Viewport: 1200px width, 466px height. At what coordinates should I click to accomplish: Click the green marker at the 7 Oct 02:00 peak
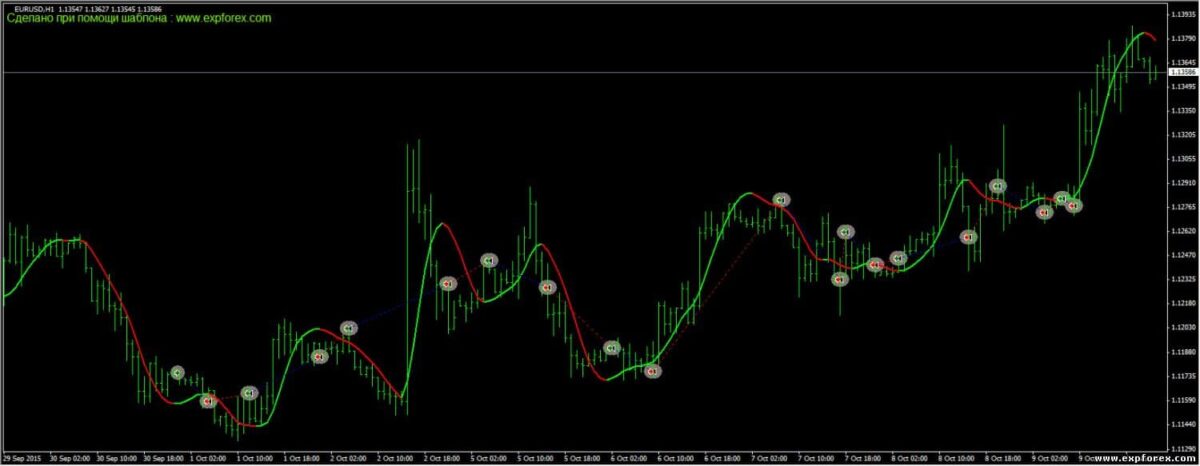781,200
